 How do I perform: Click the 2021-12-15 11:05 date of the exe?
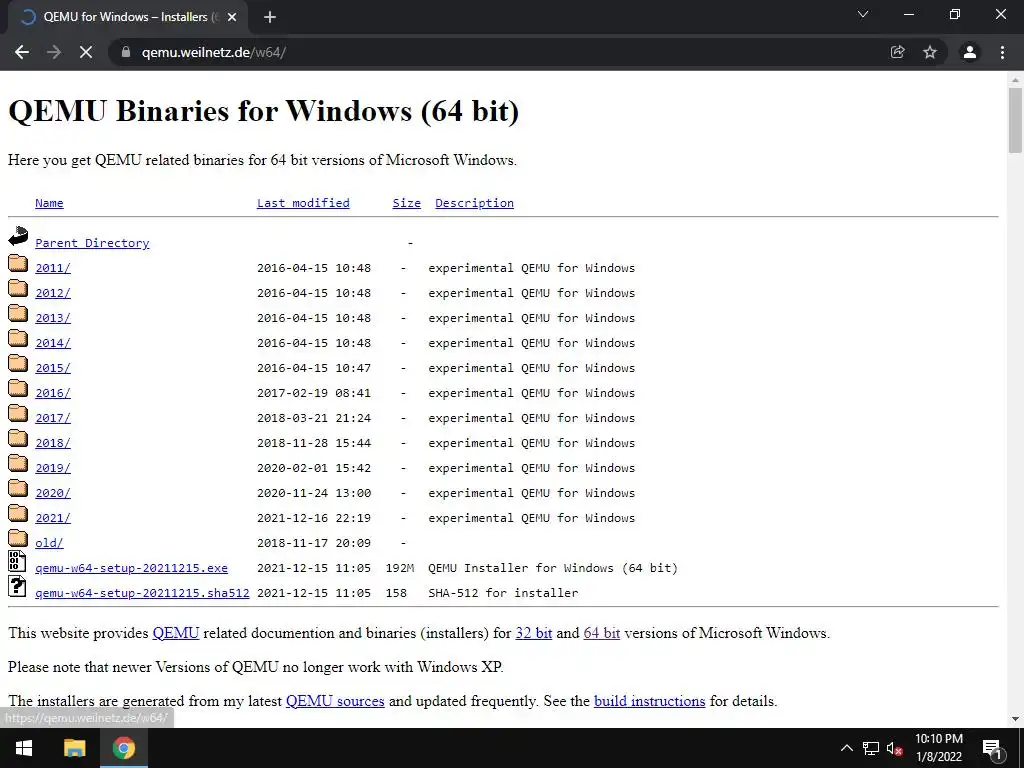point(313,568)
